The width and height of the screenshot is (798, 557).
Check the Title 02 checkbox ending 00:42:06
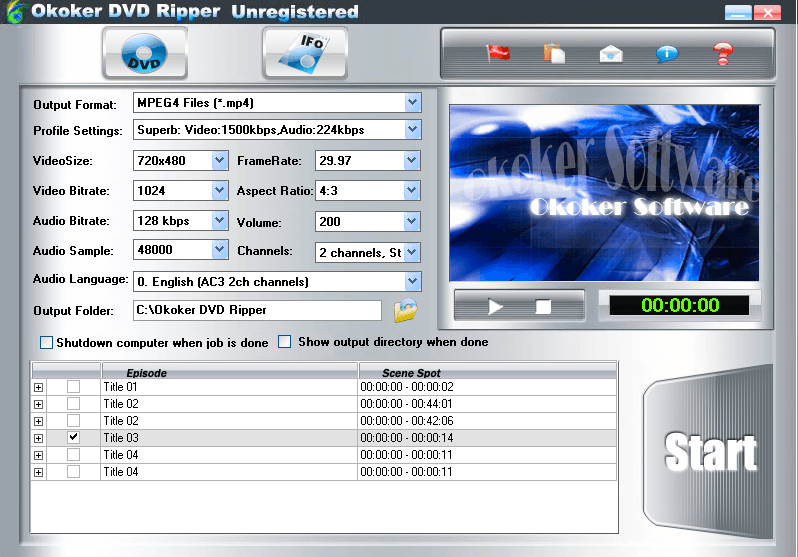click(73, 421)
